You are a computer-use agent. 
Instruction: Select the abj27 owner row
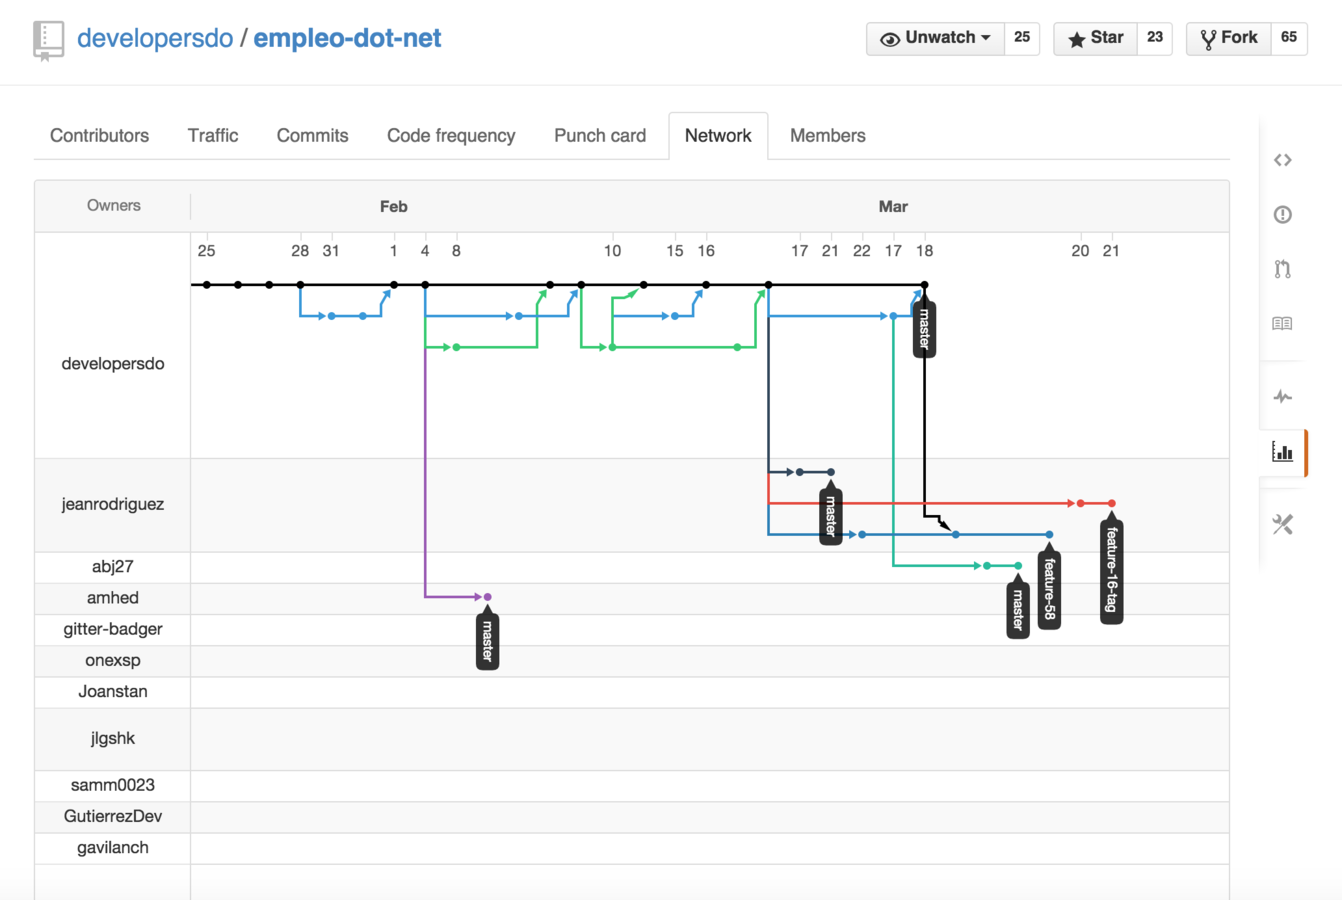(x=113, y=567)
